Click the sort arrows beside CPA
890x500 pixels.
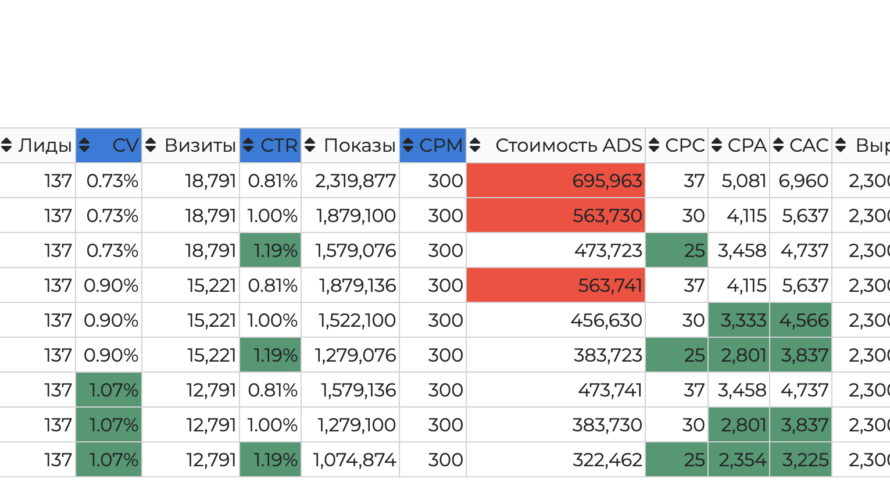(716, 146)
